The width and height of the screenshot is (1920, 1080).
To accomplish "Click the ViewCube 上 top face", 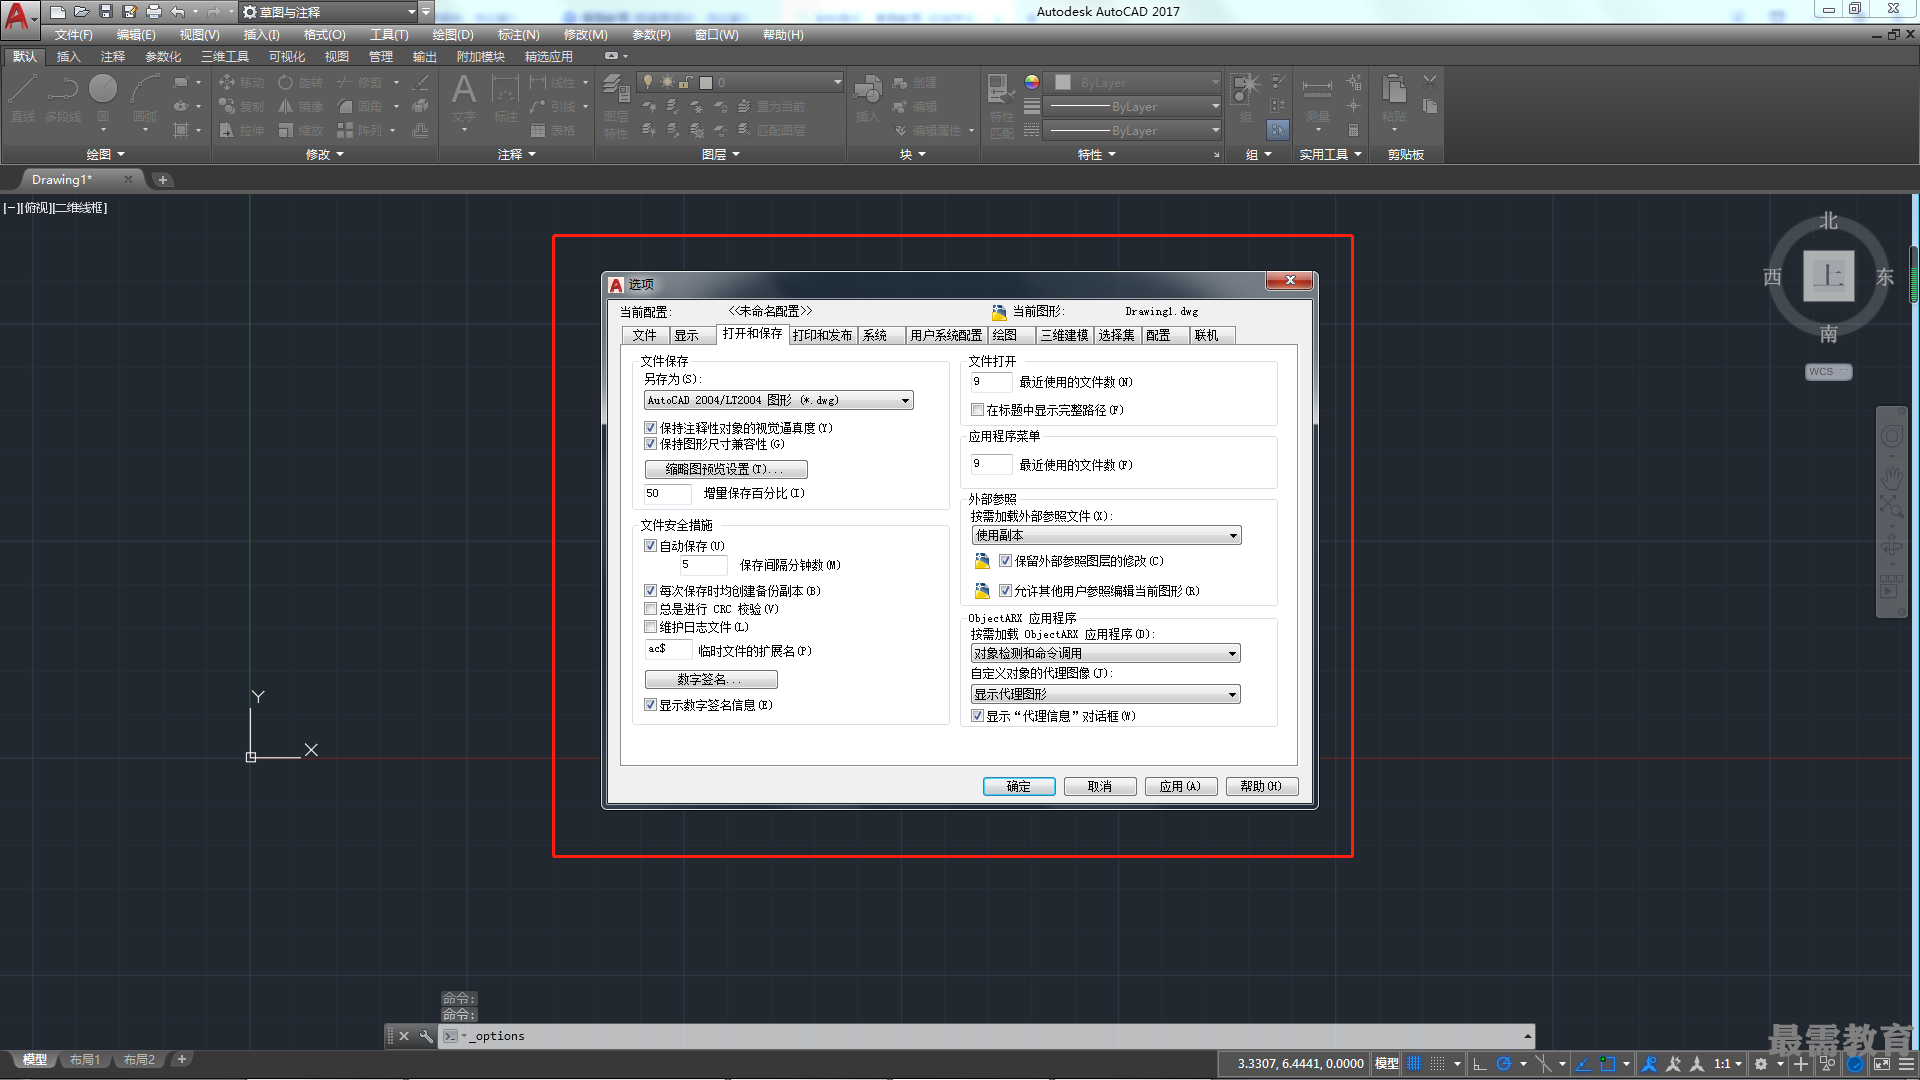I will (1828, 276).
